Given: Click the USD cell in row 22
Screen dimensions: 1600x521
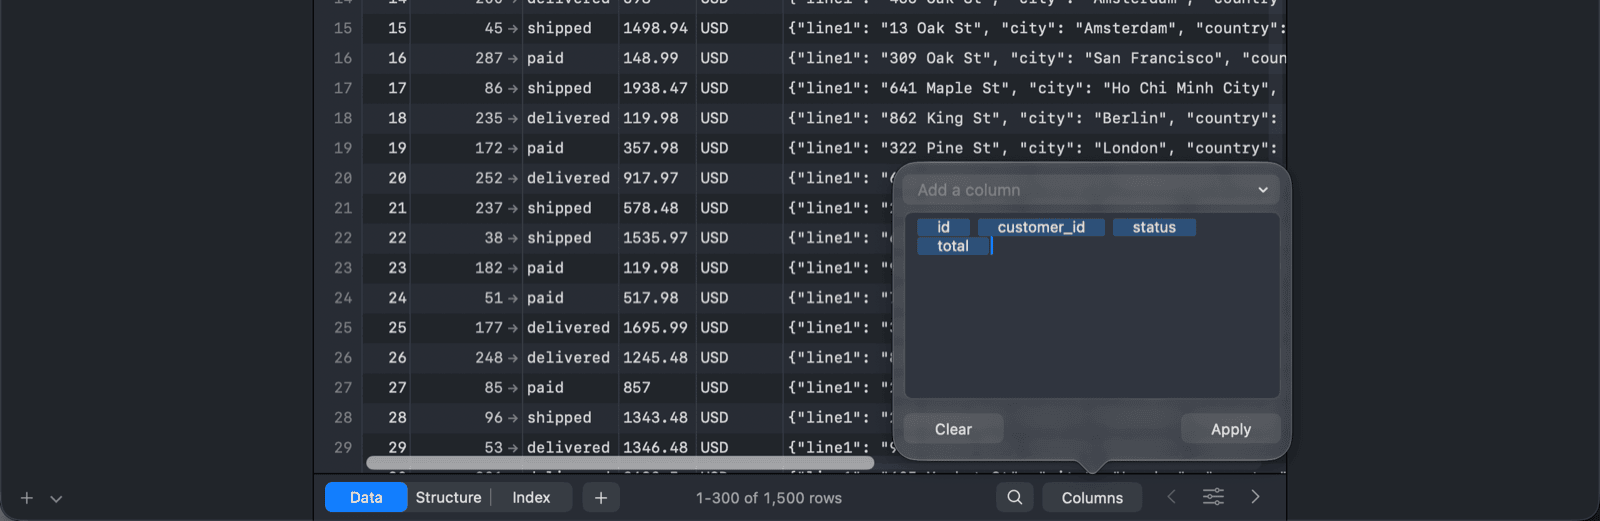Looking at the screenshot, I should tap(738, 238).
